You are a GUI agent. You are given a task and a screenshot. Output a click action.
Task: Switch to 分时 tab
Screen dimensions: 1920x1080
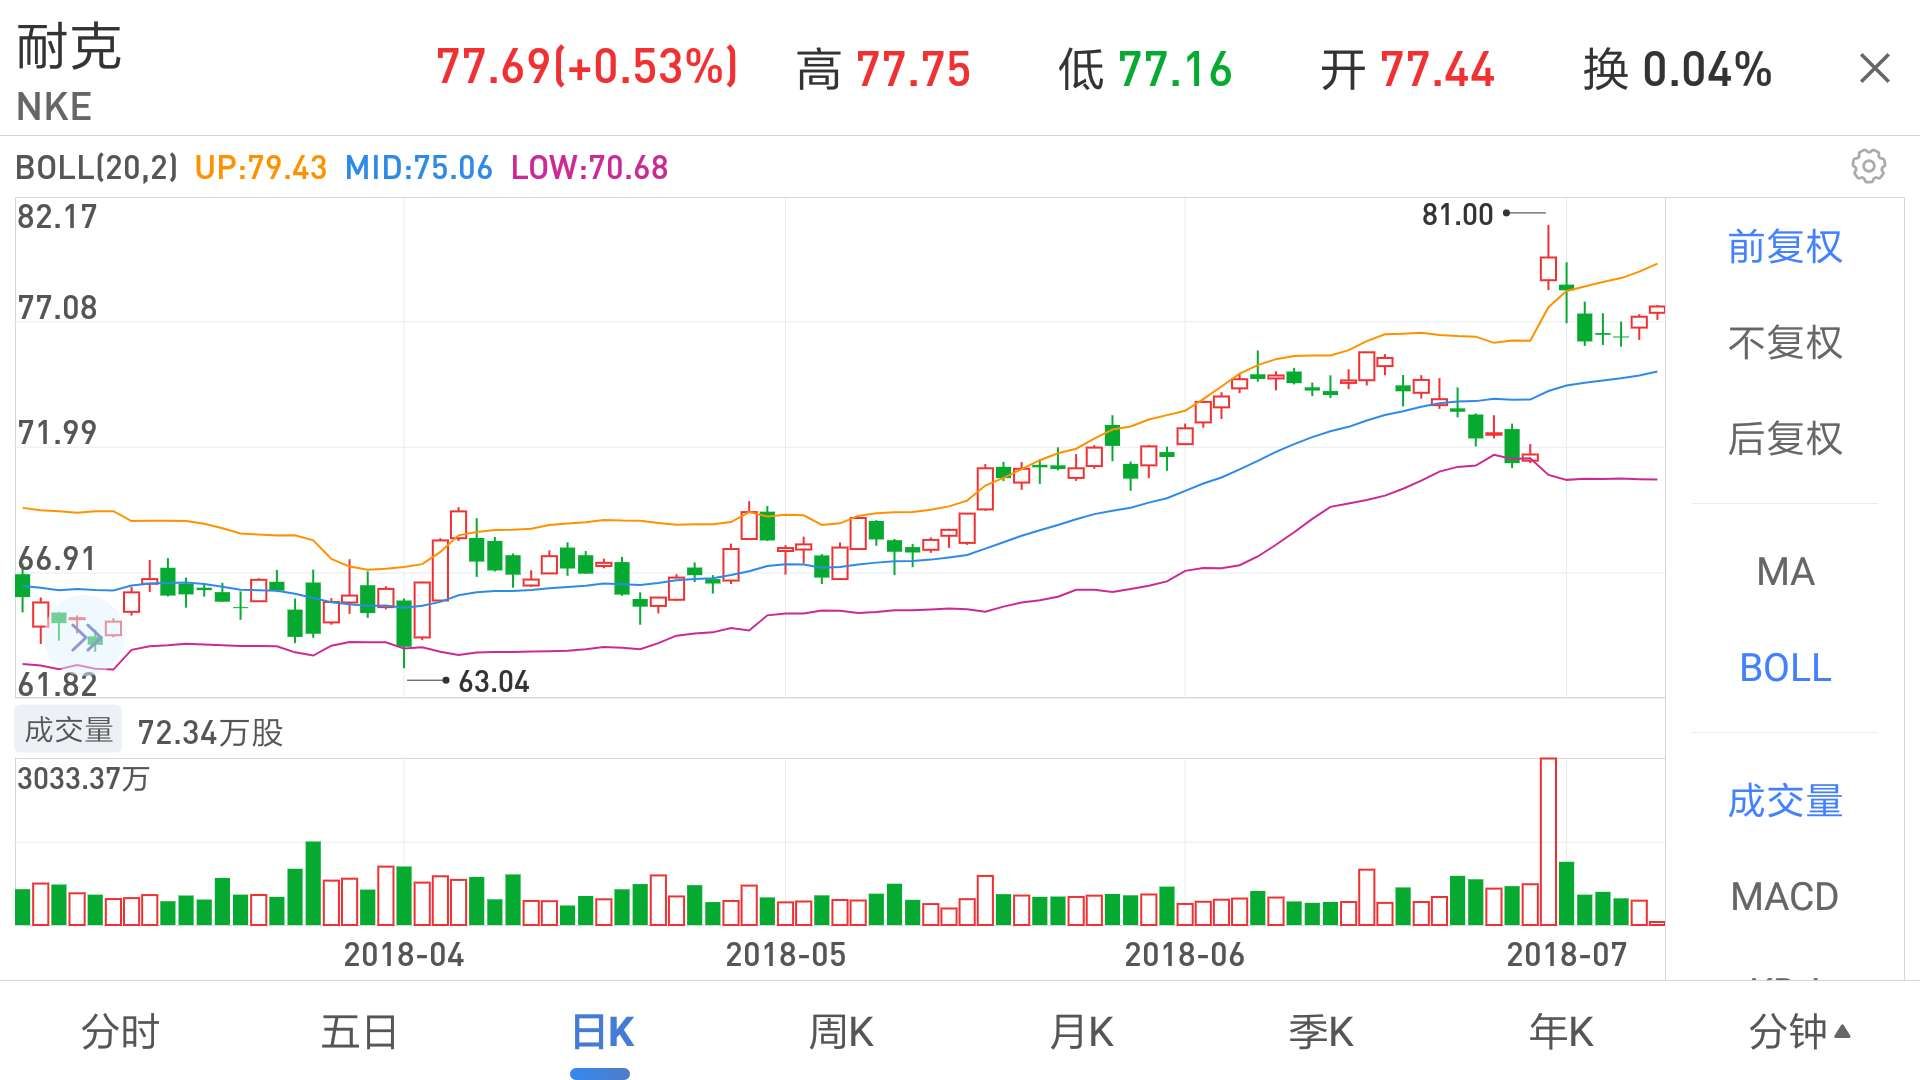click(120, 1031)
